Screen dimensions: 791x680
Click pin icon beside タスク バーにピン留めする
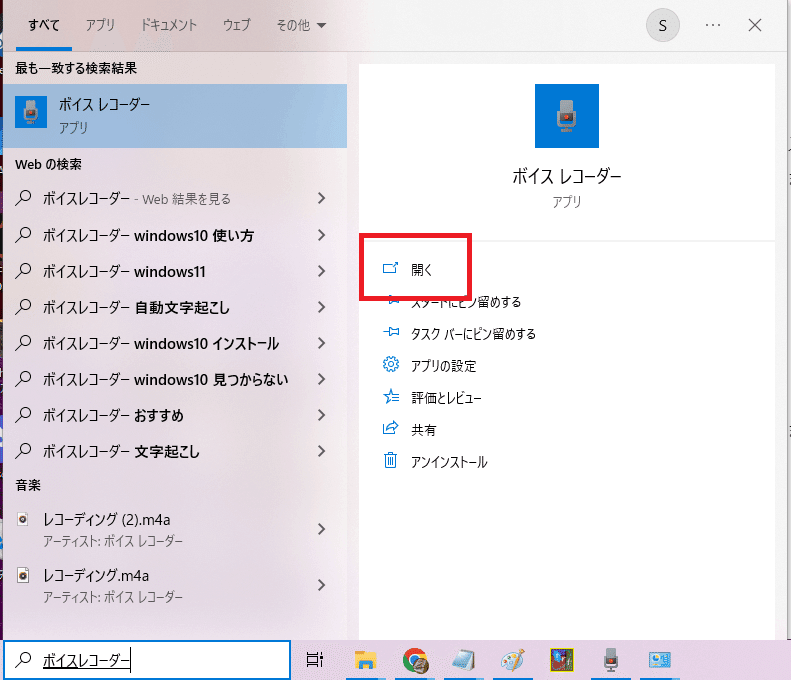tap(390, 332)
